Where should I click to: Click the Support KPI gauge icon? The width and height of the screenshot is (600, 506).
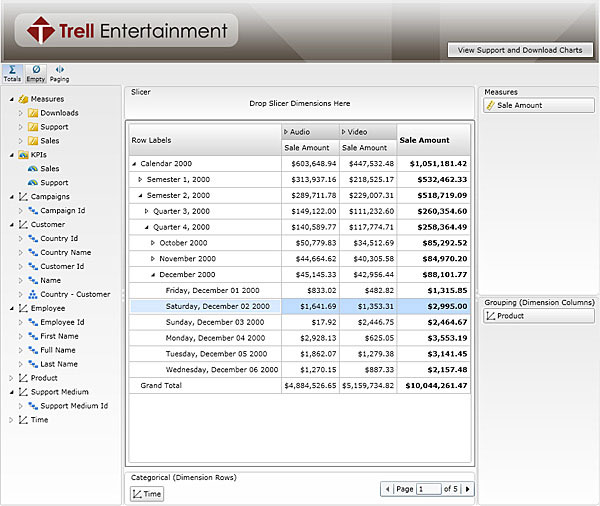tap(33, 183)
